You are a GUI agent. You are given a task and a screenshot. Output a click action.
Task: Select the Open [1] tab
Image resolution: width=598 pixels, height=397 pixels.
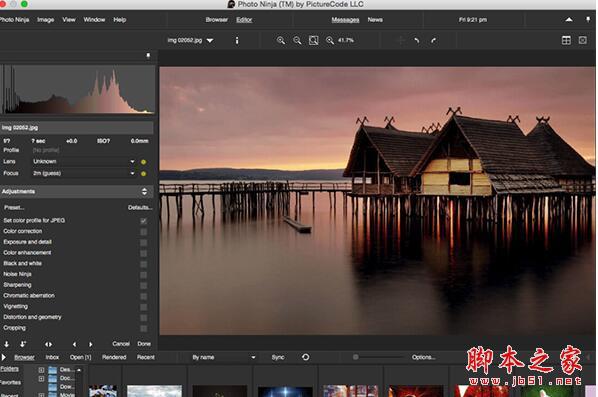click(x=80, y=357)
